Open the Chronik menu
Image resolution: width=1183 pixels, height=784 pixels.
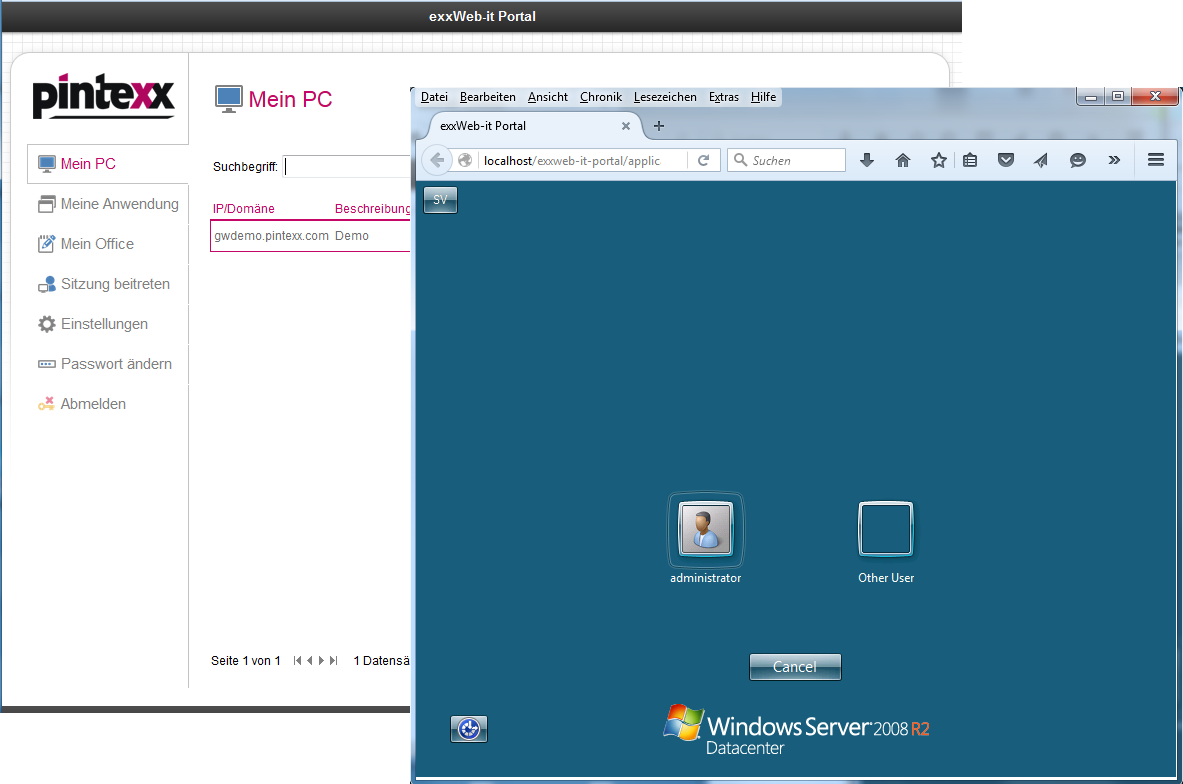[x=601, y=97]
